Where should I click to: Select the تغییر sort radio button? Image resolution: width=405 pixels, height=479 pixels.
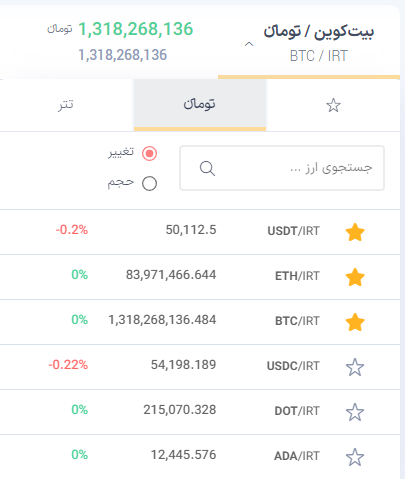149,153
